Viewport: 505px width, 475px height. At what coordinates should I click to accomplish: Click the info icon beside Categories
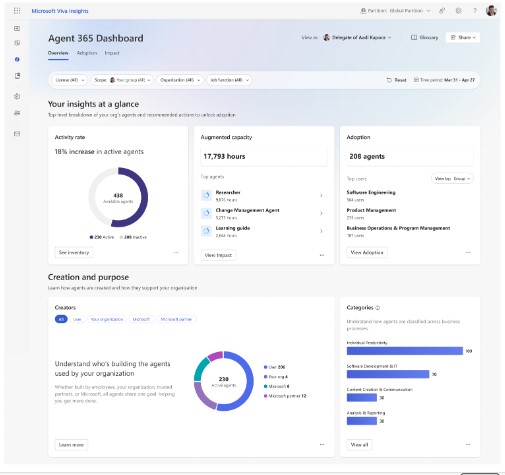[378, 308]
